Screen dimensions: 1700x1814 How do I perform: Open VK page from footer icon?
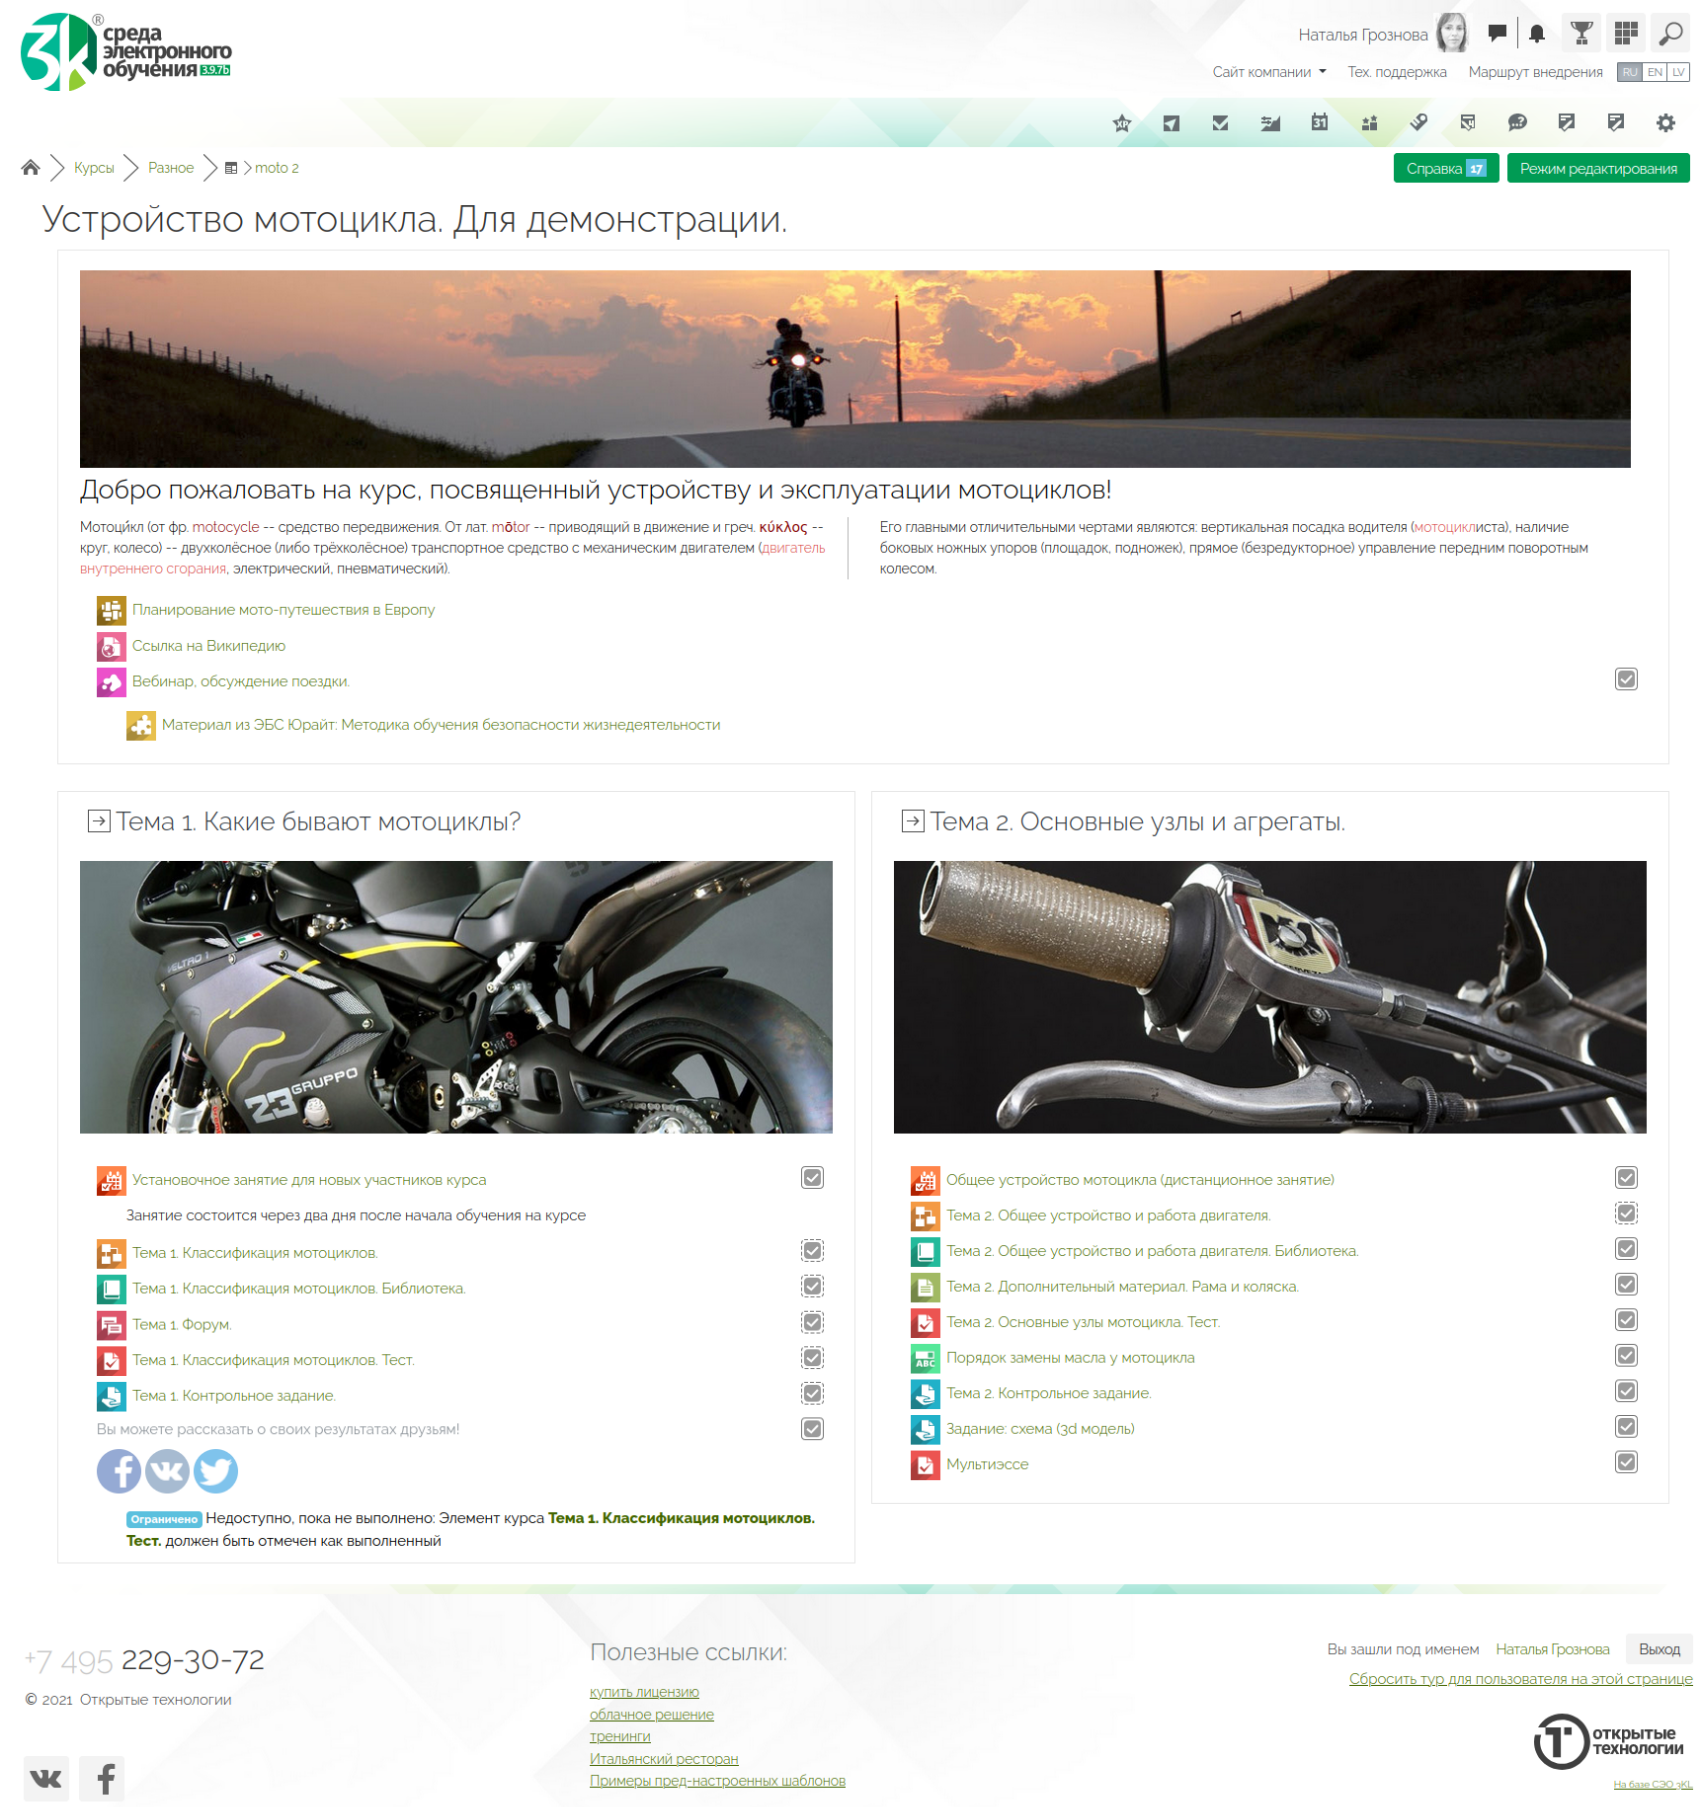[x=46, y=1778]
